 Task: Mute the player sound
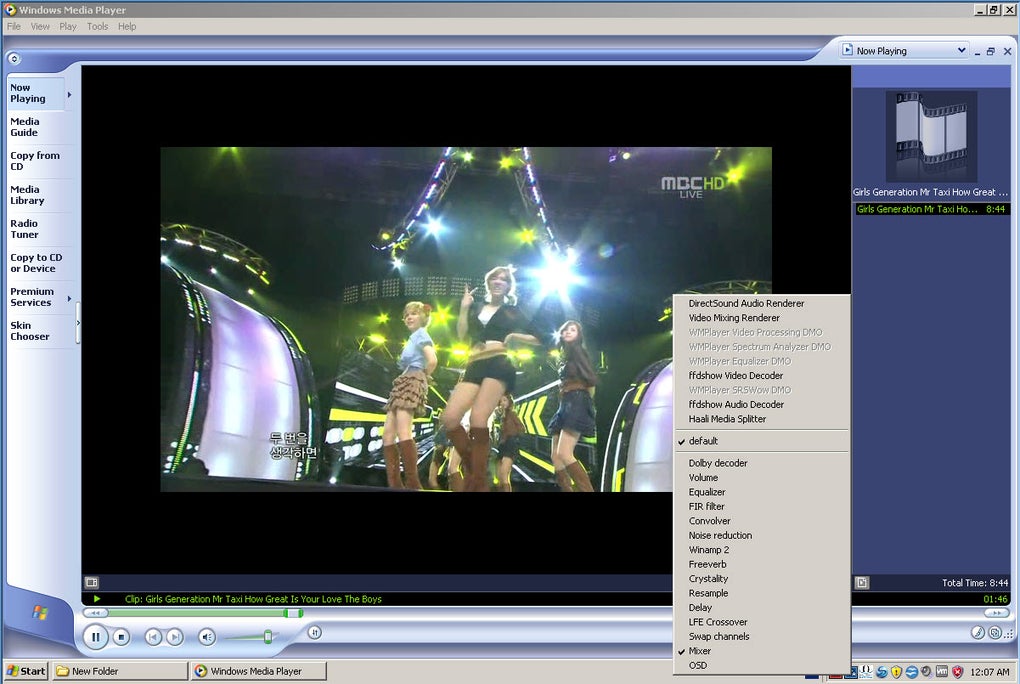click(x=207, y=637)
